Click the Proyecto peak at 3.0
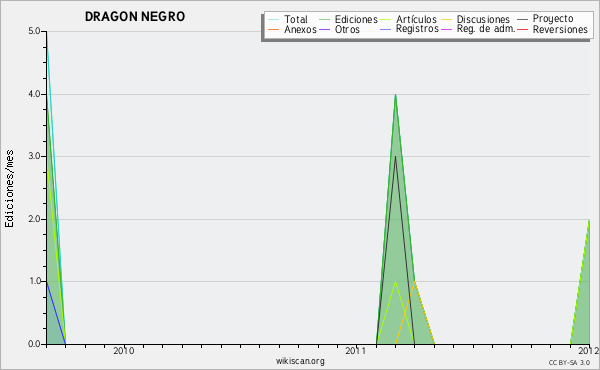Image resolution: width=600 pixels, height=370 pixels. pos(395,156)
